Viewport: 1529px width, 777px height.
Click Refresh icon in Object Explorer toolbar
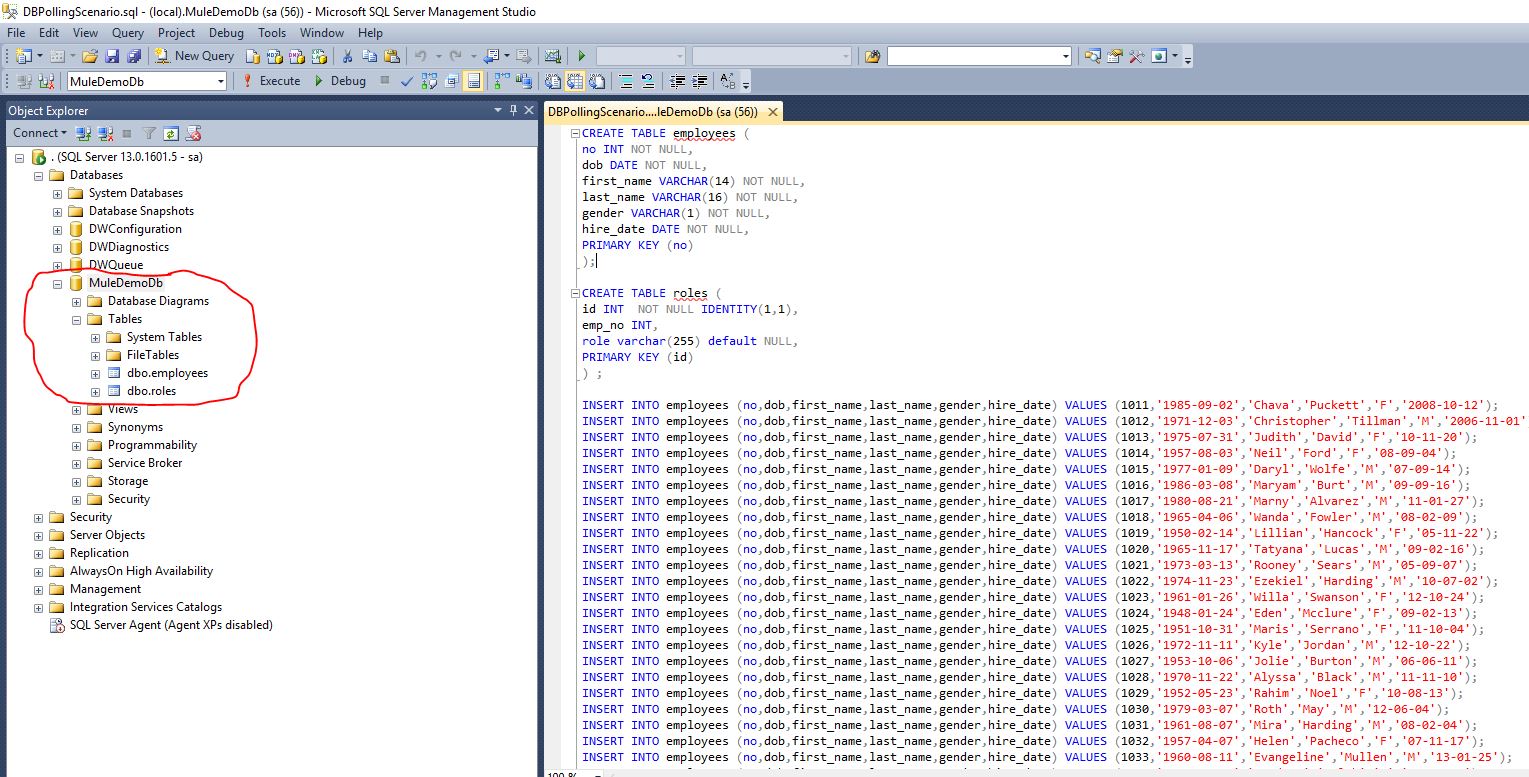pyautogui.click(x=171, y=133)
